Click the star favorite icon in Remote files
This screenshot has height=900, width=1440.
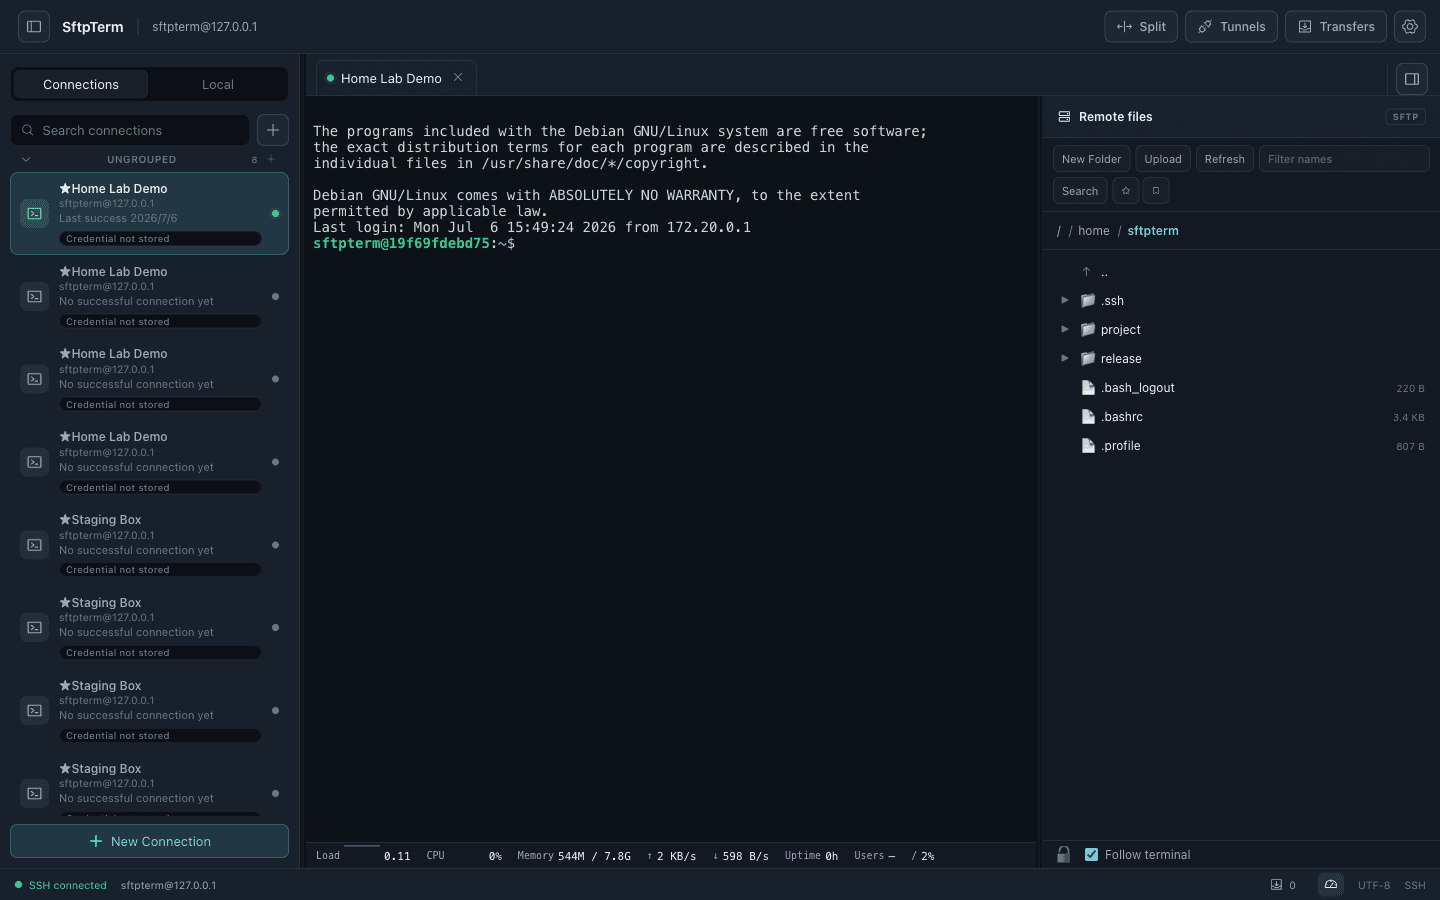tap(1126, 191)
